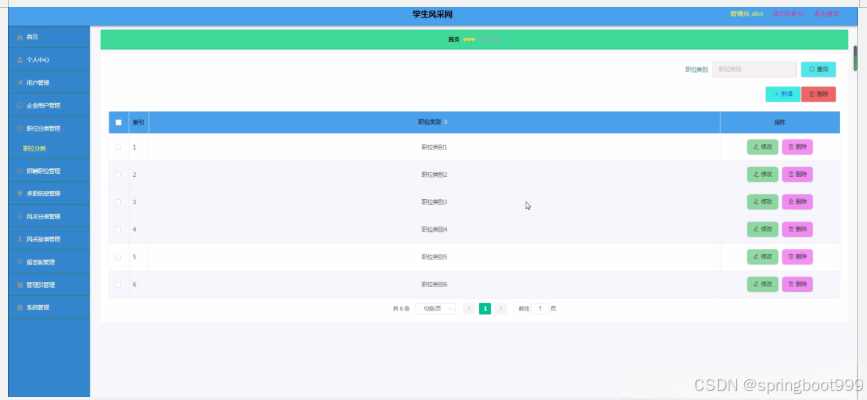Click the 职位类别5 table cell
Screen dimensions: 867x400
click(434, 257)
